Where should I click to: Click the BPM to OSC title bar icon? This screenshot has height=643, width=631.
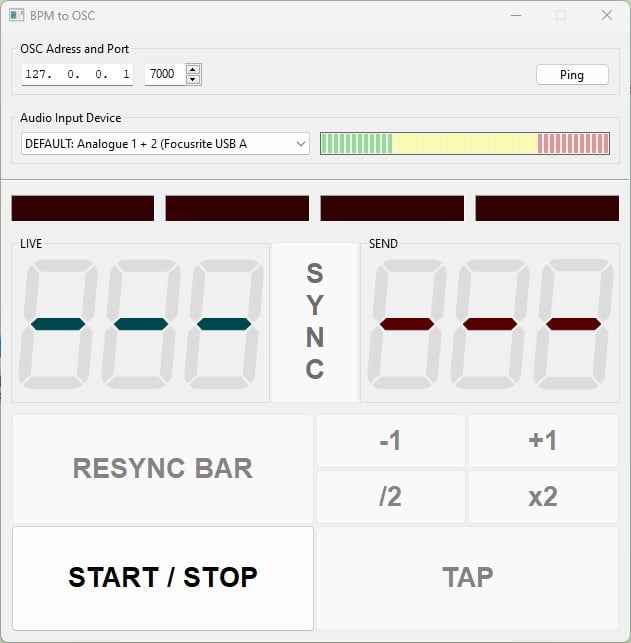pyautogui.click(x=17, y=16)
